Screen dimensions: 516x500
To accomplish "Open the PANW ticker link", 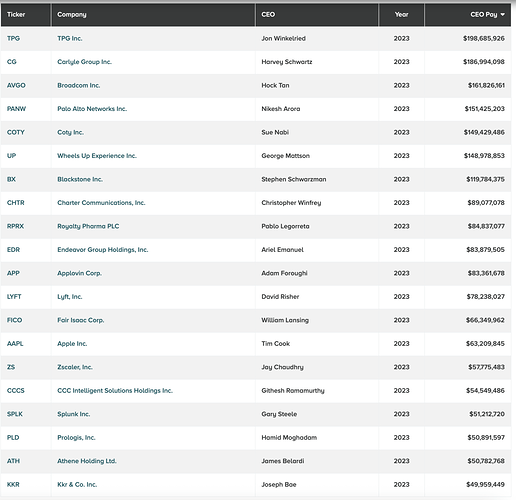I will (16, 109).
